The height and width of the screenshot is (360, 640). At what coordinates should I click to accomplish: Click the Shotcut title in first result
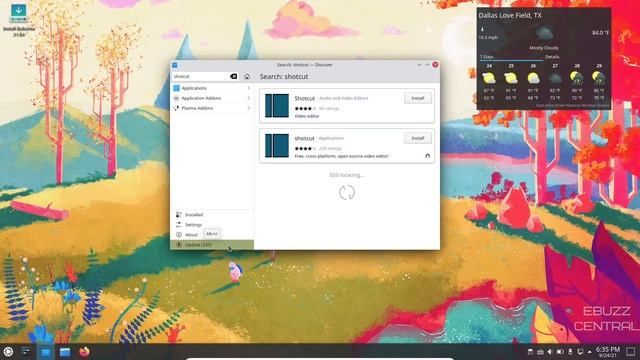click(x=304, y=98)
